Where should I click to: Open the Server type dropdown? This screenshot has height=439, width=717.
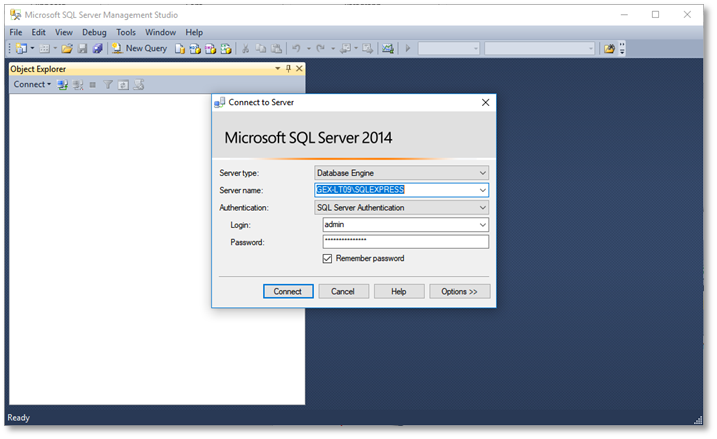point(482,173)
